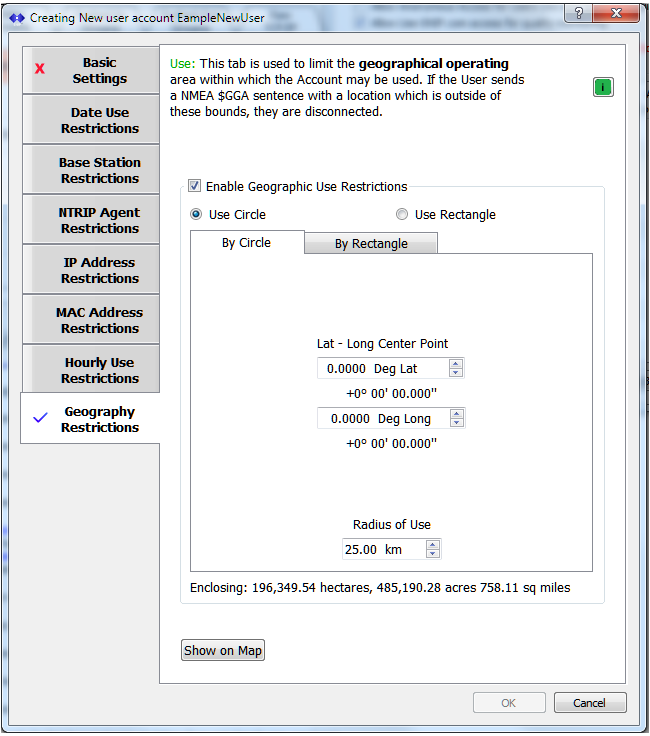650x736 pixels.
Task: Switch to the By Rectangle tab
Action: click(x=371, y=244)
